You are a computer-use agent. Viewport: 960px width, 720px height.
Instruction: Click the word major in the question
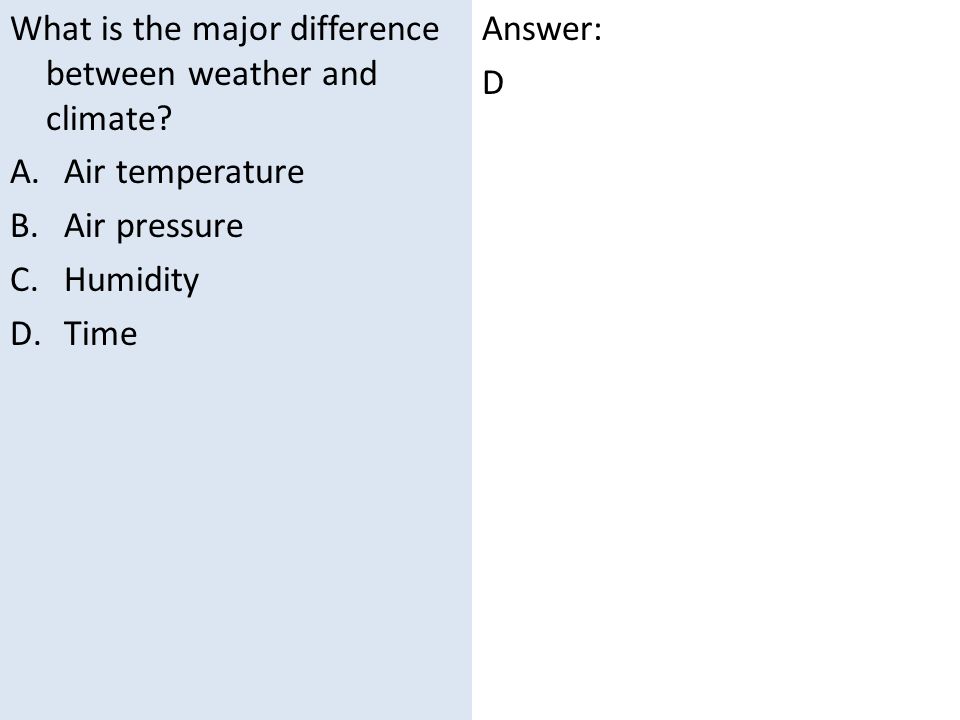(235, 30)
